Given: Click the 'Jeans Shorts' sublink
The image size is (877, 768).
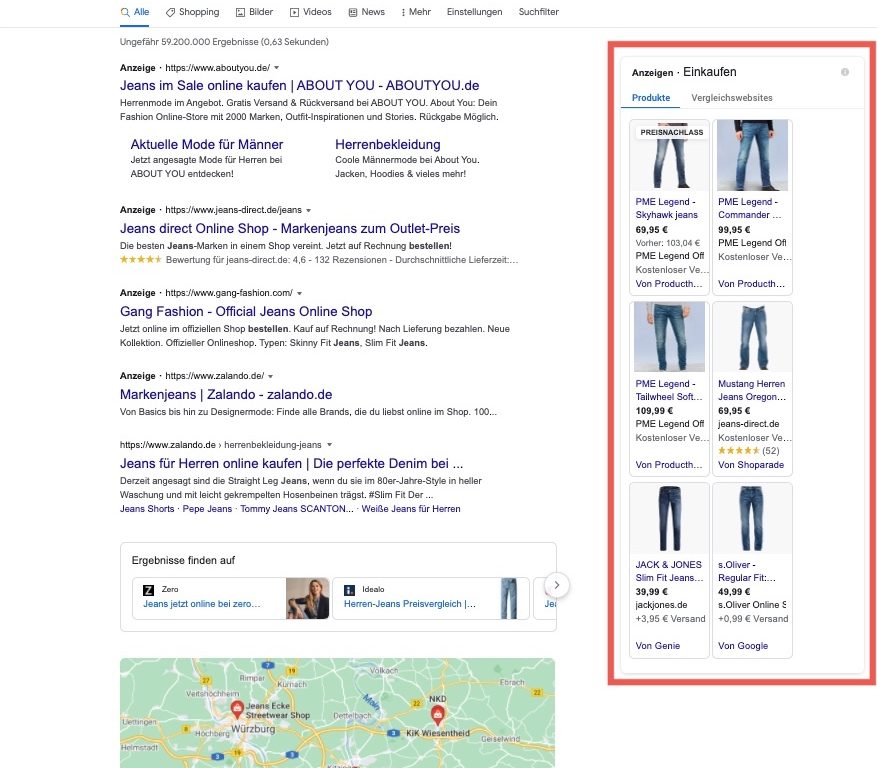Looking at the screenshot, I should (147, 509).
